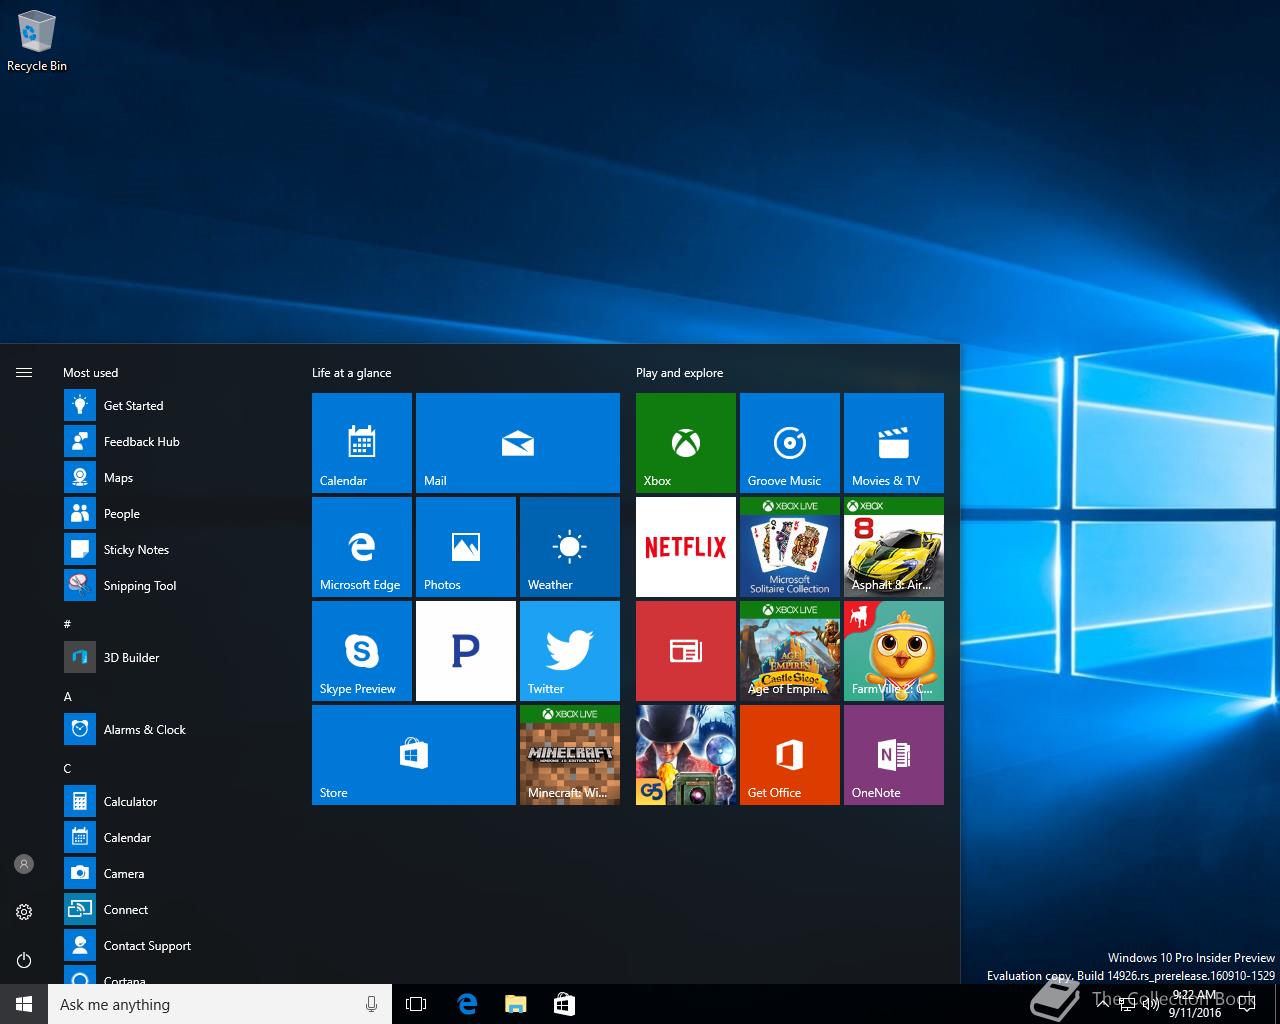
Task: Launch the OneNote tile
Action: (894, 755)
